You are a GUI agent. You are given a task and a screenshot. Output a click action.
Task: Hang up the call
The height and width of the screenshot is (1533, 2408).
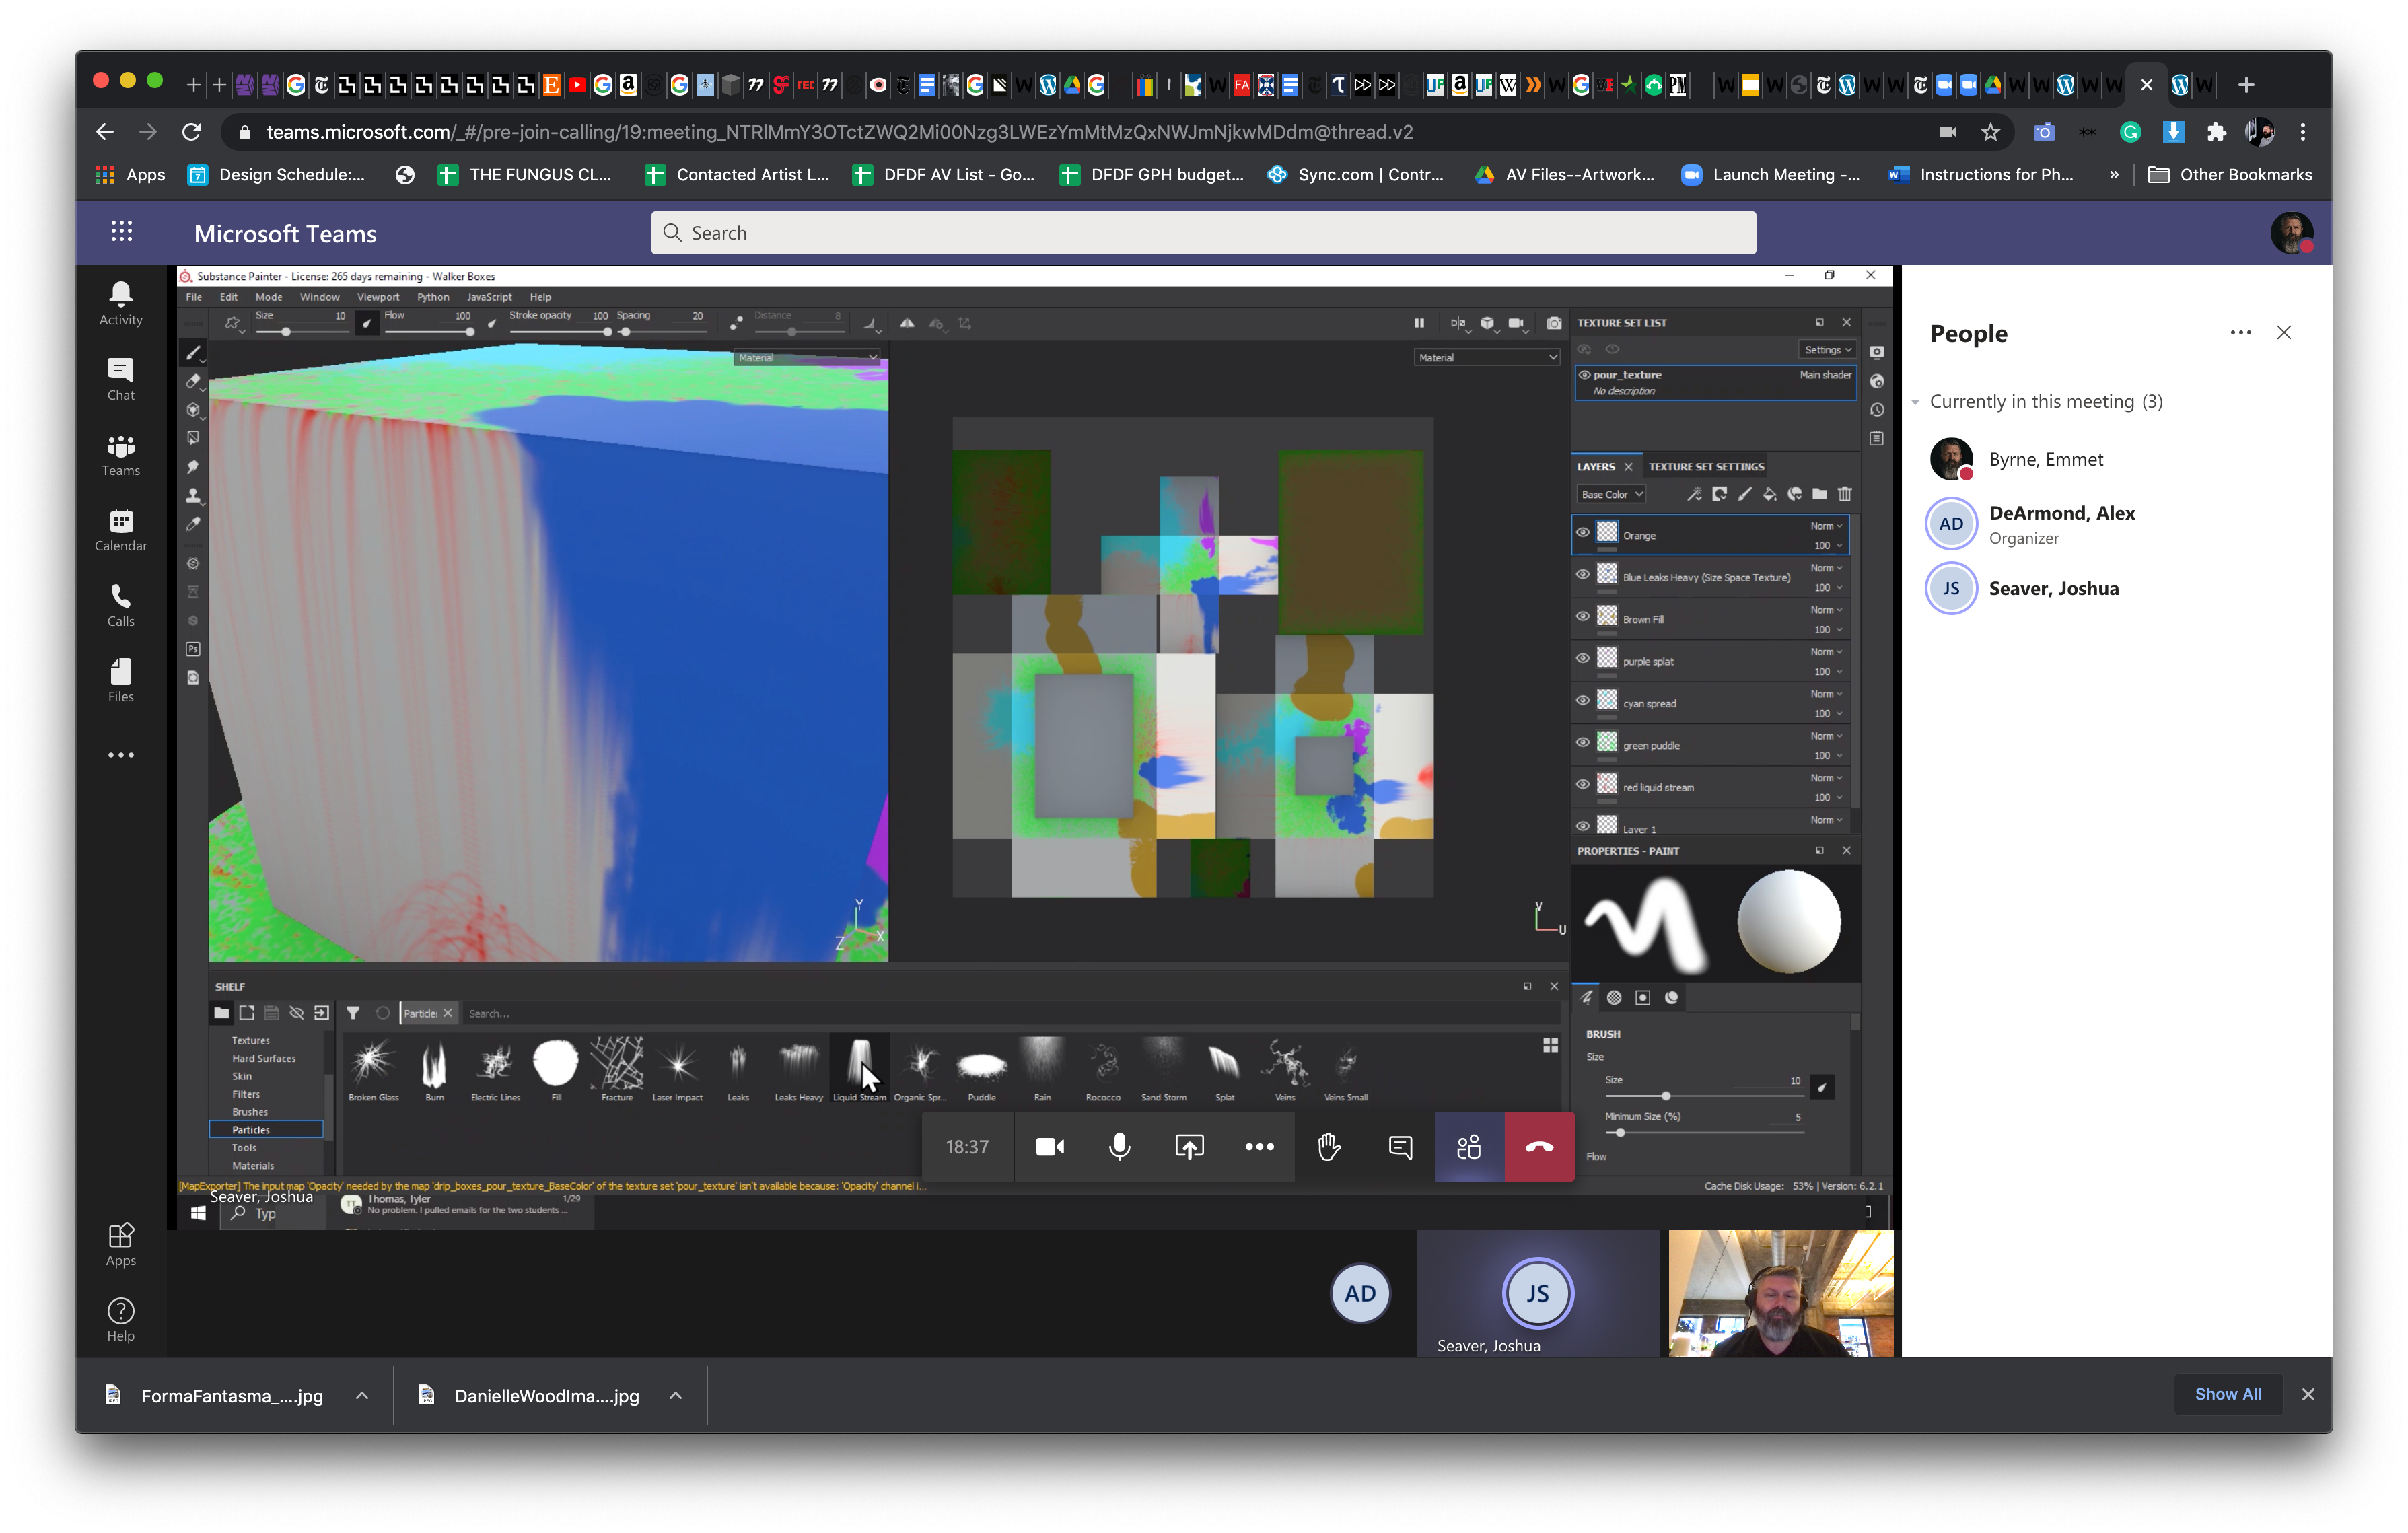[x=1539, y=1147]
